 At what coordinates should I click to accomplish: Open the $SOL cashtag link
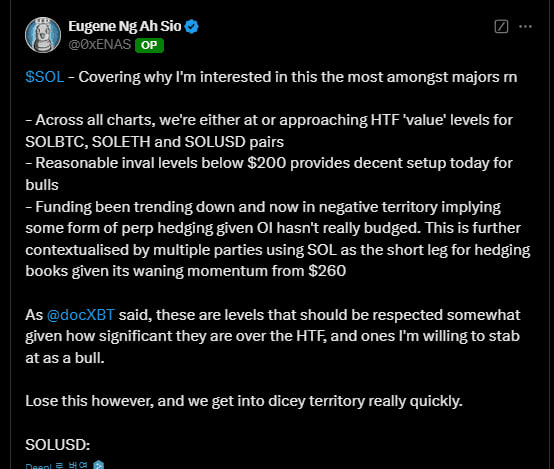click(45, 77)
